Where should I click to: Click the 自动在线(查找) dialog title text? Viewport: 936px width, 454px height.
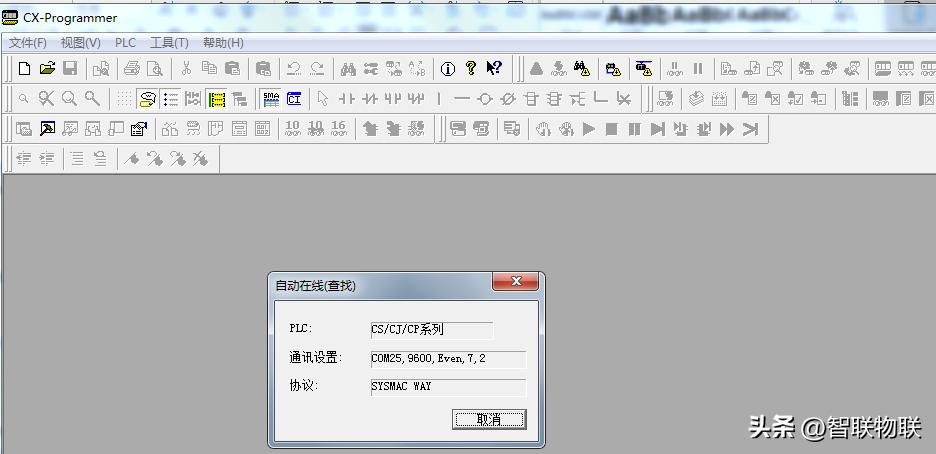pyautogui.click(x=315, y=286)
